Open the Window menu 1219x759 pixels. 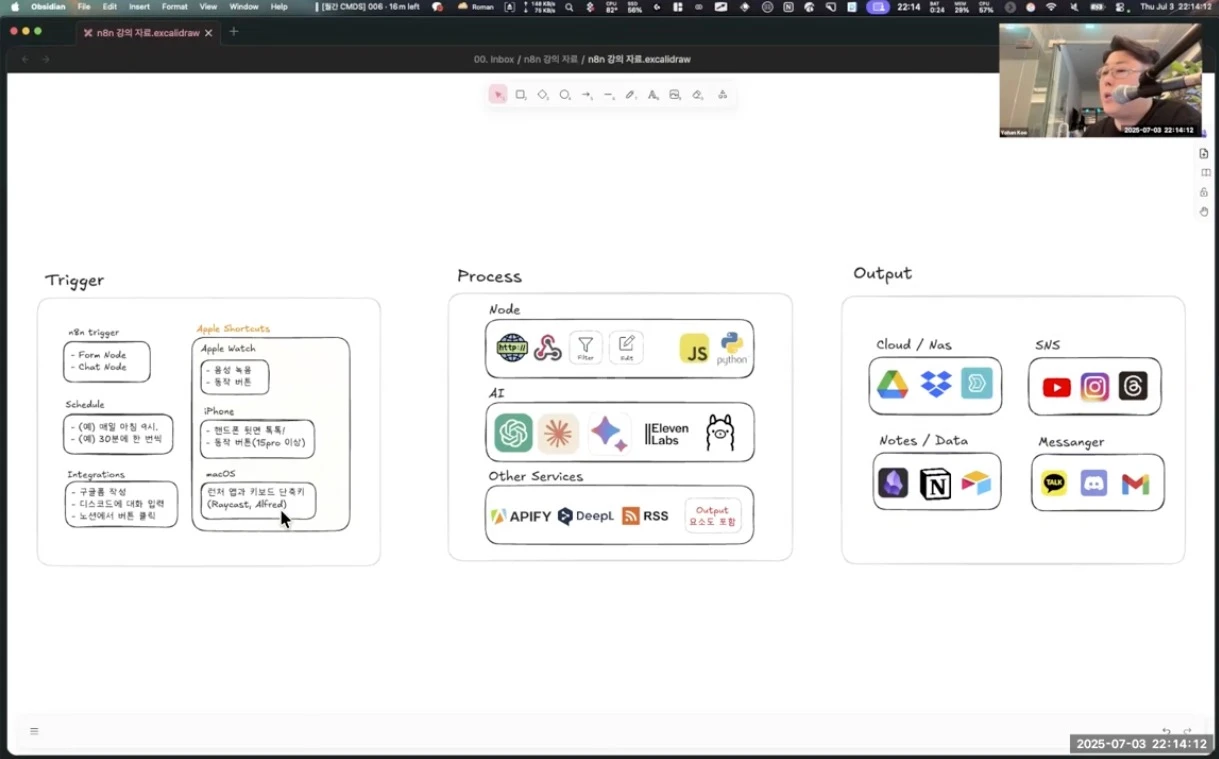pyautogui.click(x=244, y=7)
